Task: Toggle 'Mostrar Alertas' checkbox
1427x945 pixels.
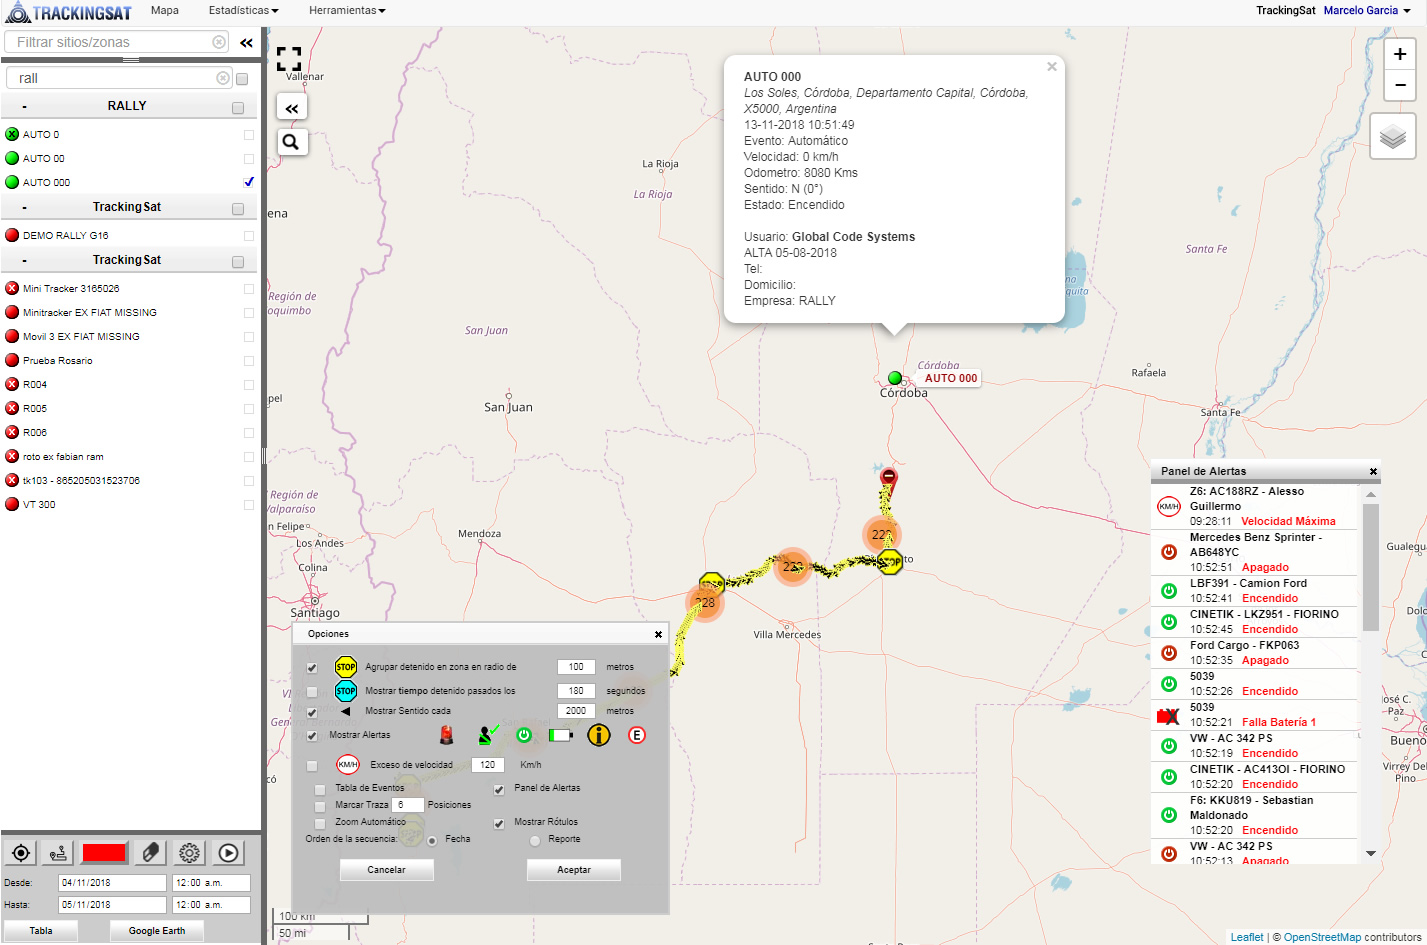Action: click(312, 736)
